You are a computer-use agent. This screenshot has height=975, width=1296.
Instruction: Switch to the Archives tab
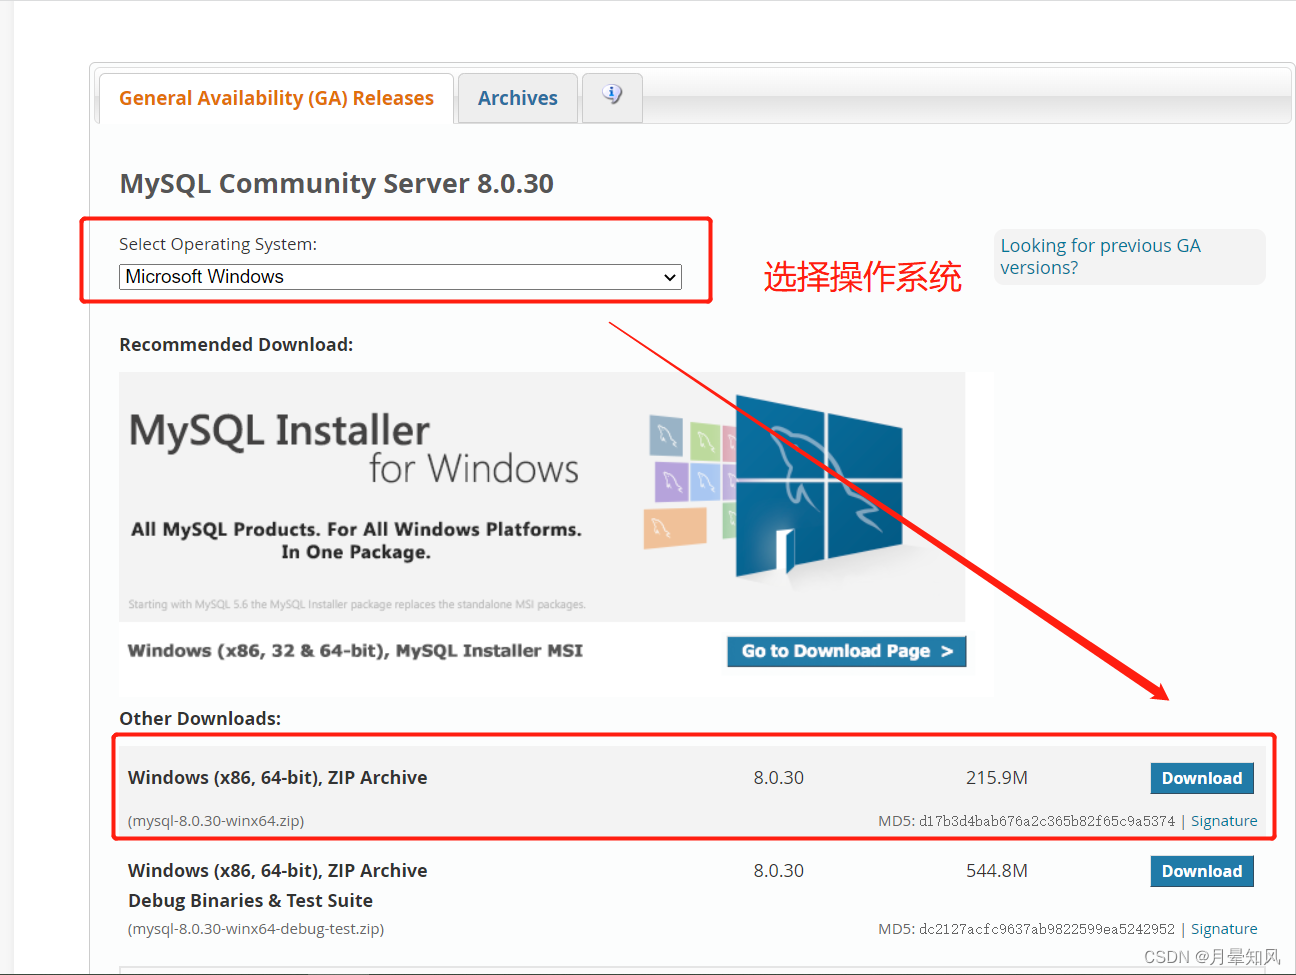[x=517, y=98]
